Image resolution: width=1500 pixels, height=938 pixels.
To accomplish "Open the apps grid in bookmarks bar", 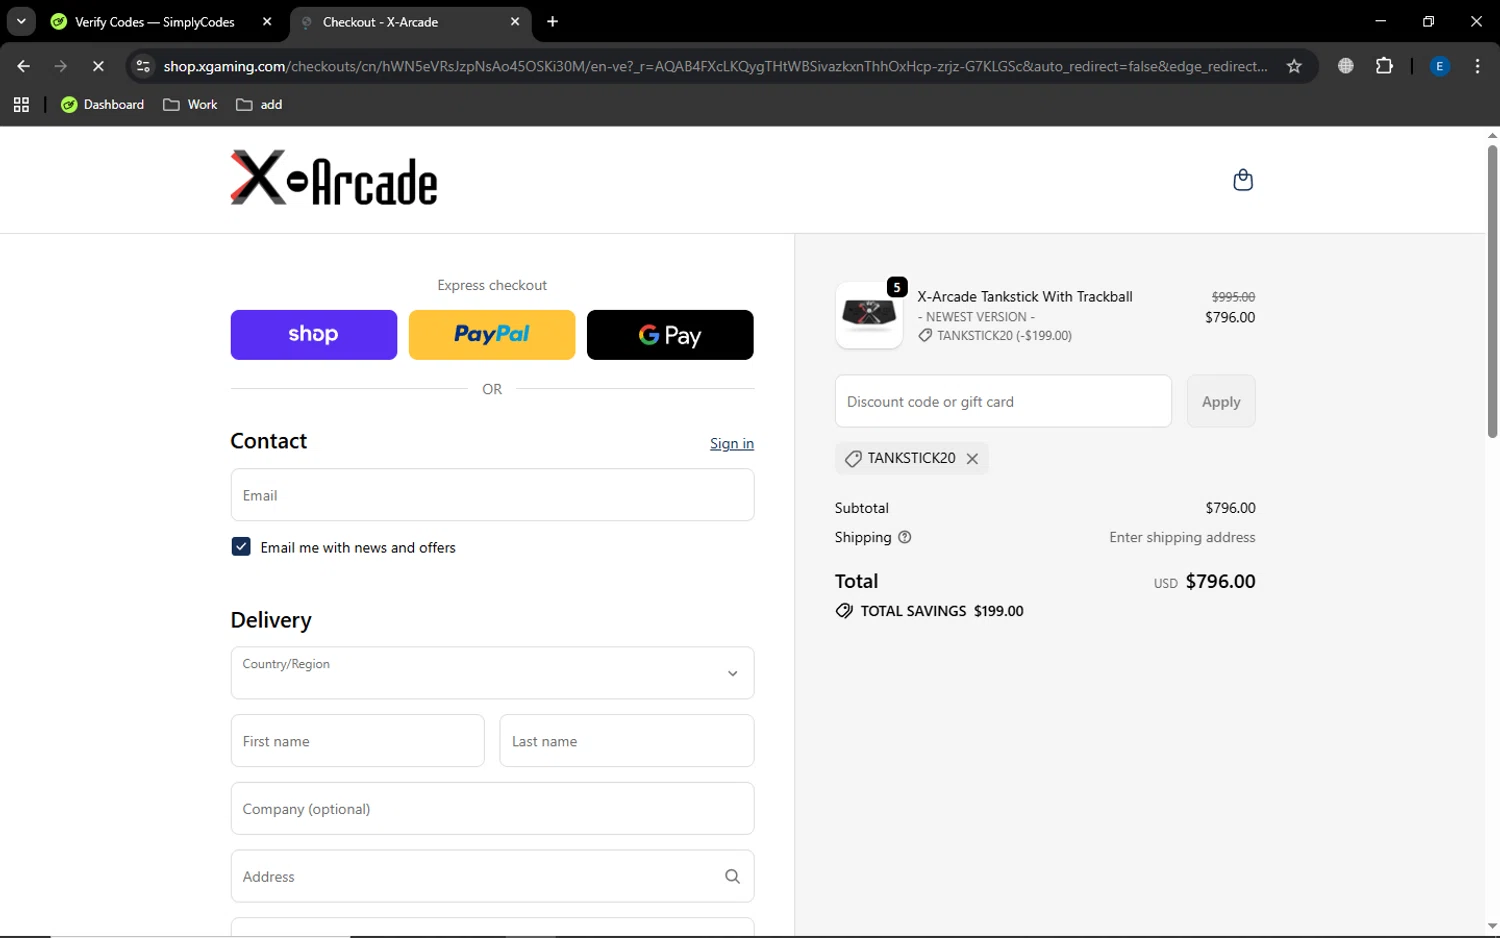I will [21, 104].
